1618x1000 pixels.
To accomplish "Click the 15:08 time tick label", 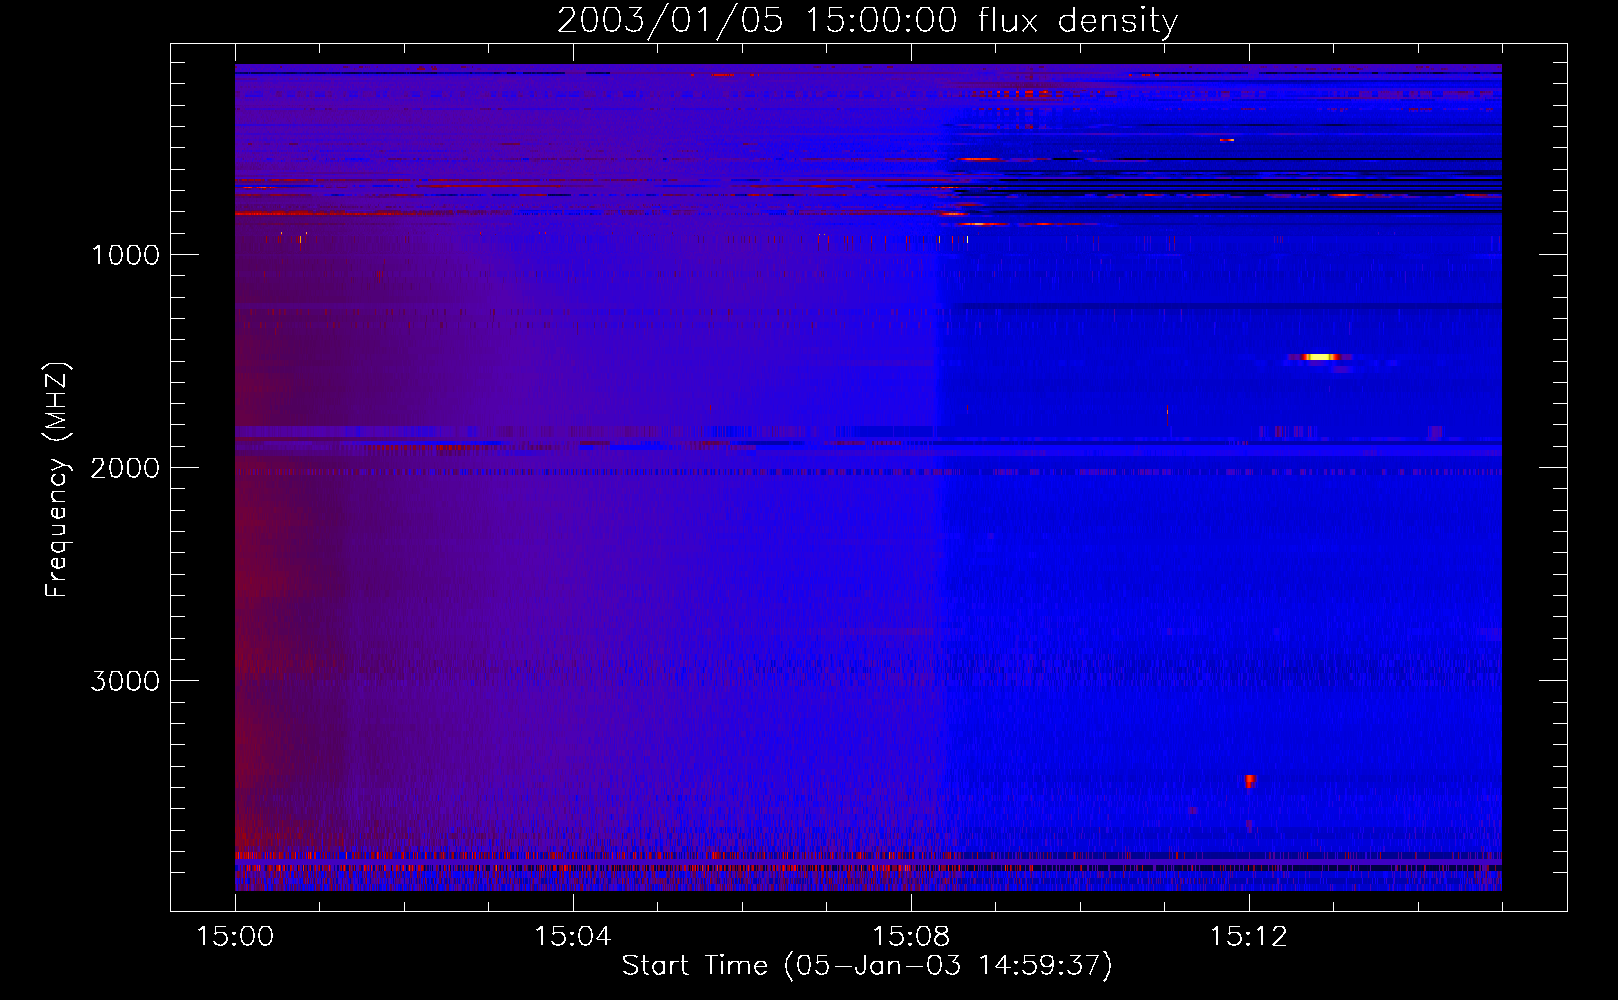I will tap(910, 937).
